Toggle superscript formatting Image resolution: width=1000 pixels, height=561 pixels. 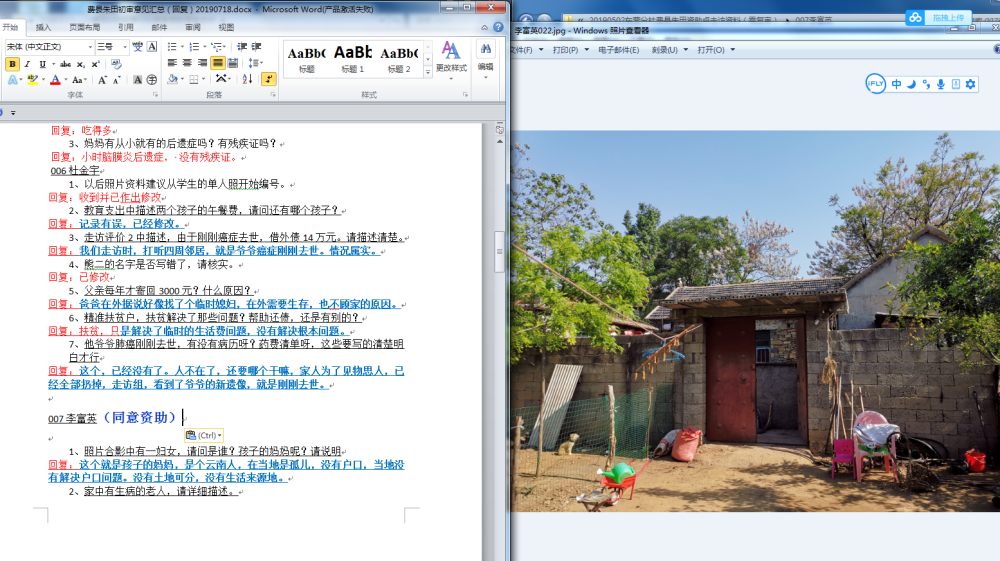[x=96, y=64]
